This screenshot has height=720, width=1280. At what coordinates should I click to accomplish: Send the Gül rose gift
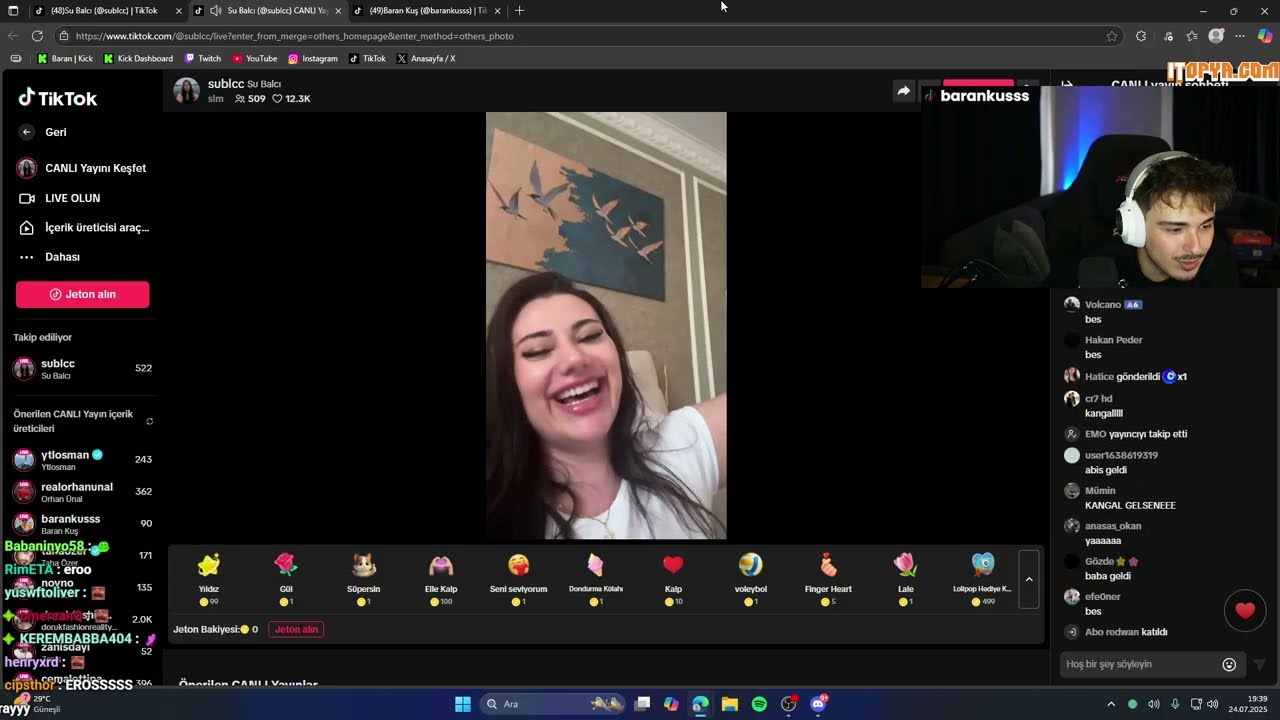(286, 579)
